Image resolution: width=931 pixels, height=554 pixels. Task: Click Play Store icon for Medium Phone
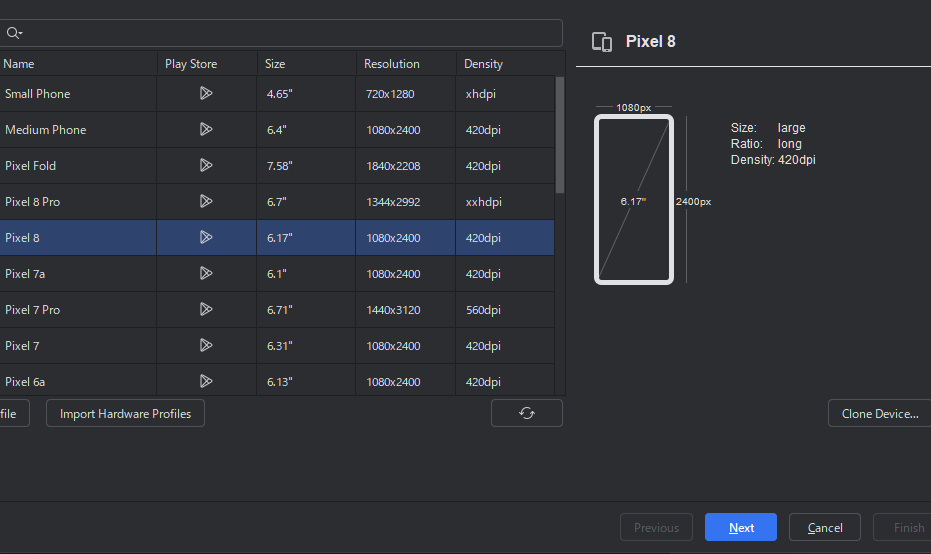tap(206, 129)
